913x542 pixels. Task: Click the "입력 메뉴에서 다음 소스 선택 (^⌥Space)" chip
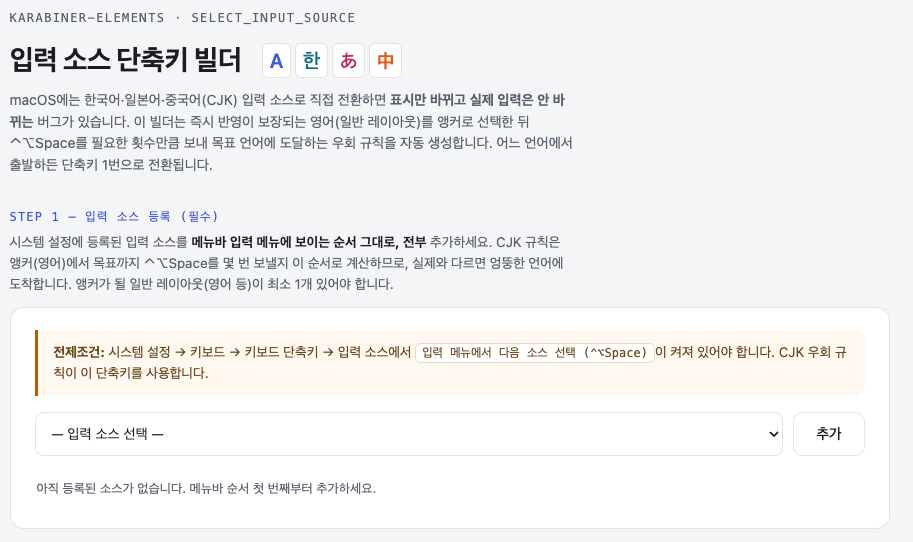tap(535, 353)
